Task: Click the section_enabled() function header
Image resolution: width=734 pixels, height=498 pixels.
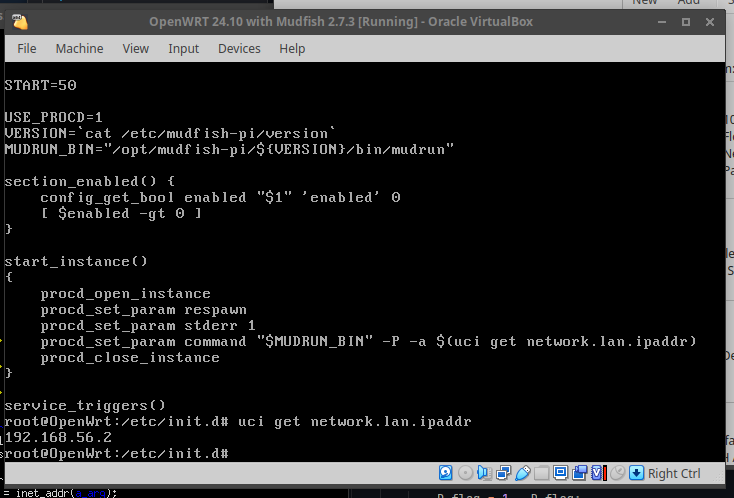Action: coord(90,181)
